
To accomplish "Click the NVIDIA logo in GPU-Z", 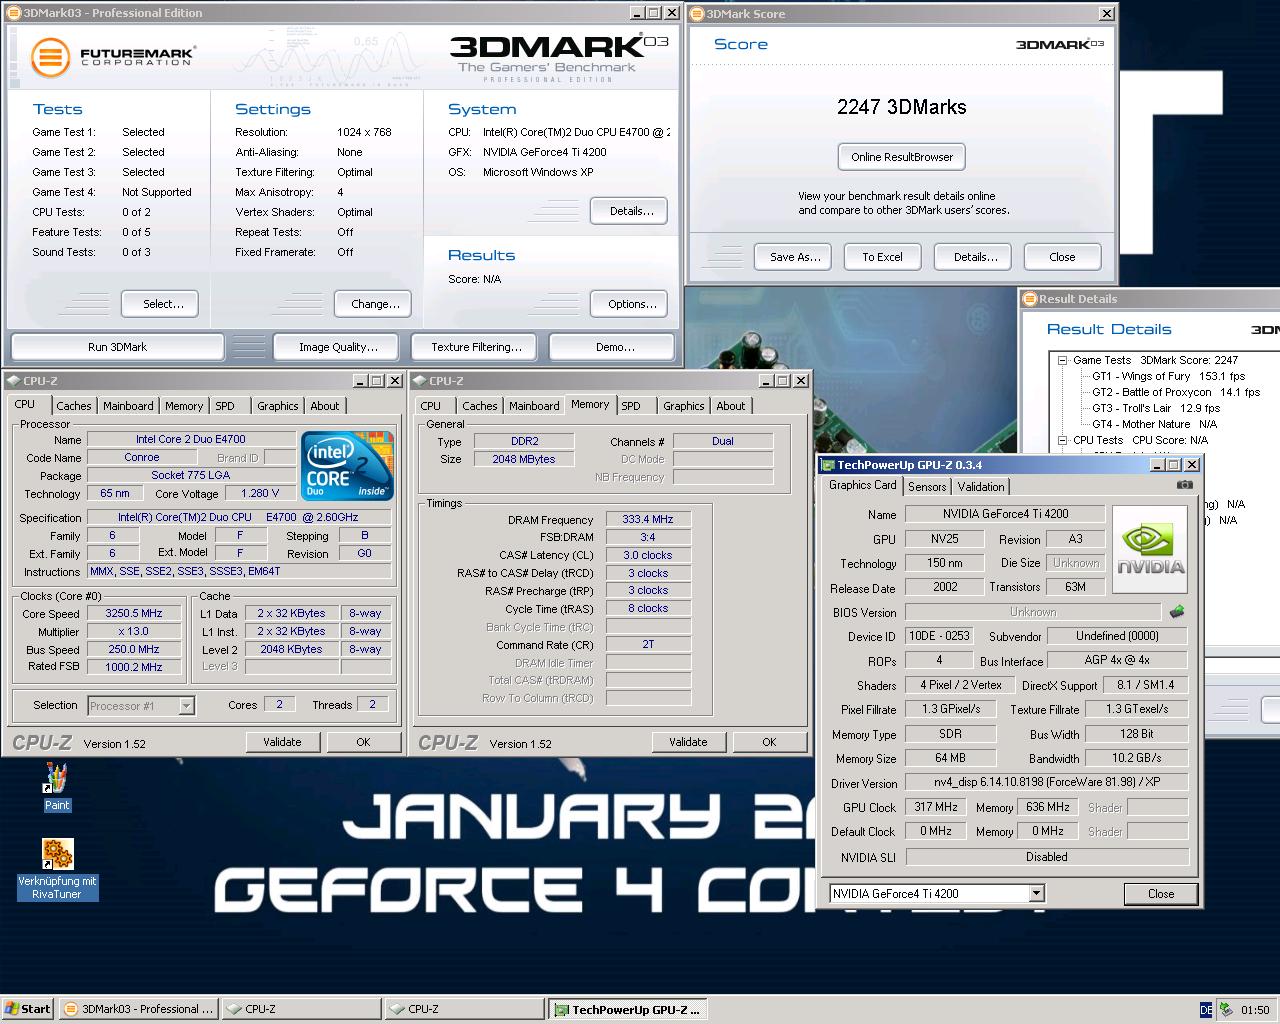I will (x=1150, y=549).
